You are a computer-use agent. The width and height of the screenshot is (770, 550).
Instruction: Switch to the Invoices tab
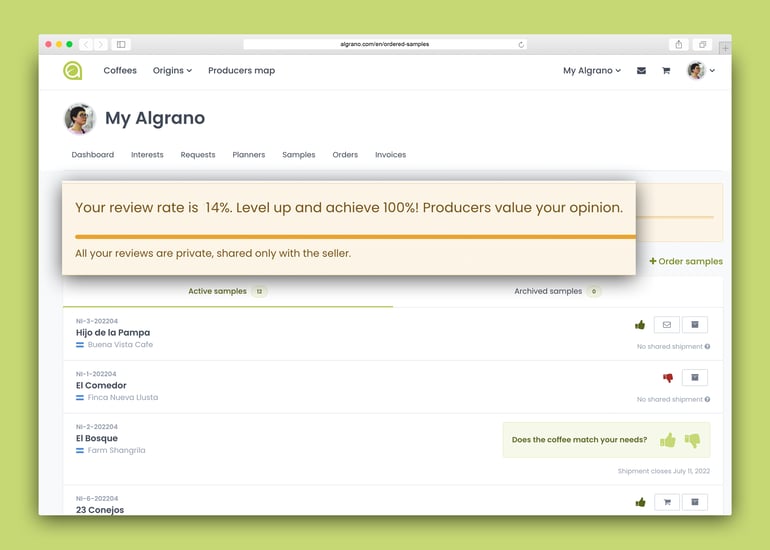point(390,155)
